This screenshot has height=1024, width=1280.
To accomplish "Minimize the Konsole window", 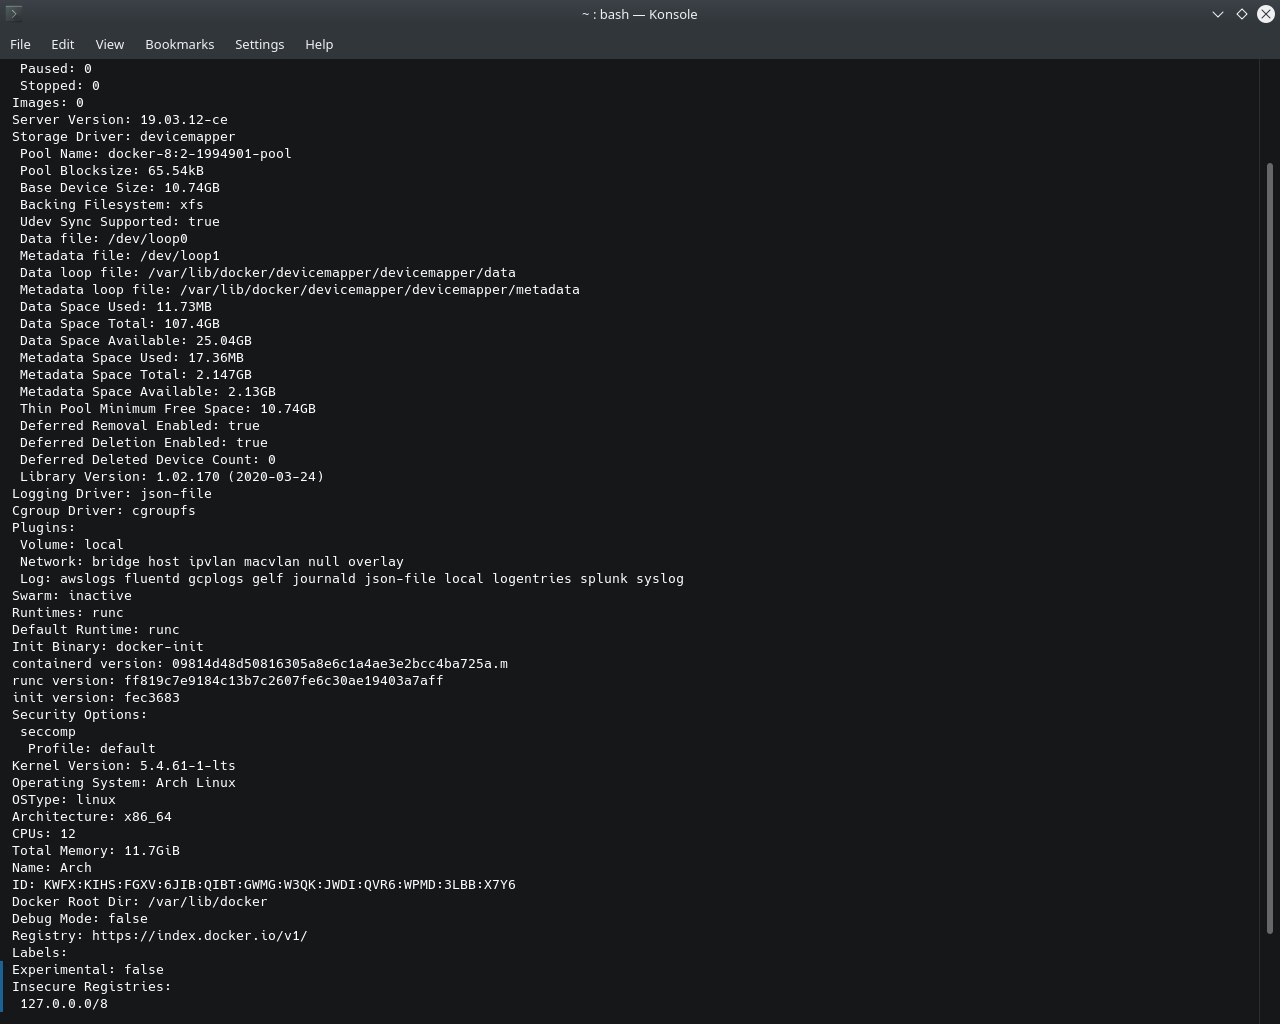I will (1217, 14).
